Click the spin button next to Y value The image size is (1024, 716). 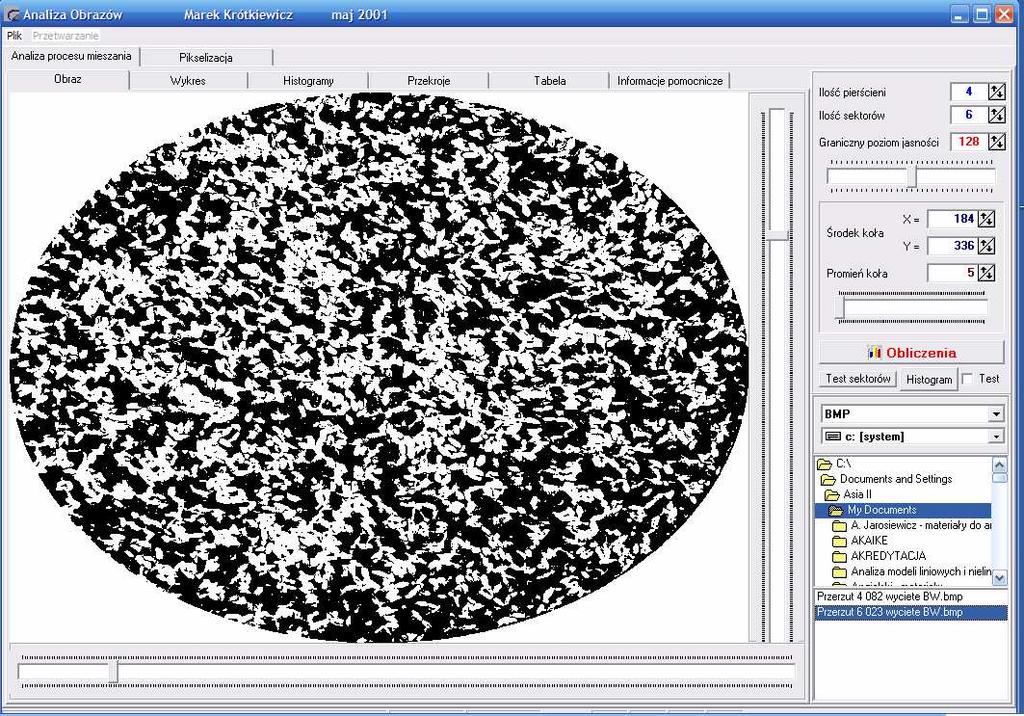pos(986,246)
